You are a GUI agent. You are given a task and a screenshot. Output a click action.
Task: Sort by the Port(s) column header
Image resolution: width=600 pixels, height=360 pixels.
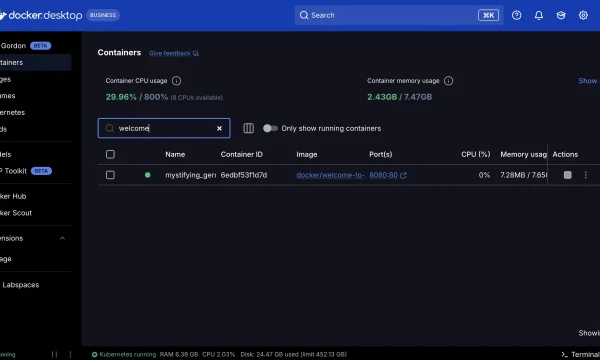(380, 154)
